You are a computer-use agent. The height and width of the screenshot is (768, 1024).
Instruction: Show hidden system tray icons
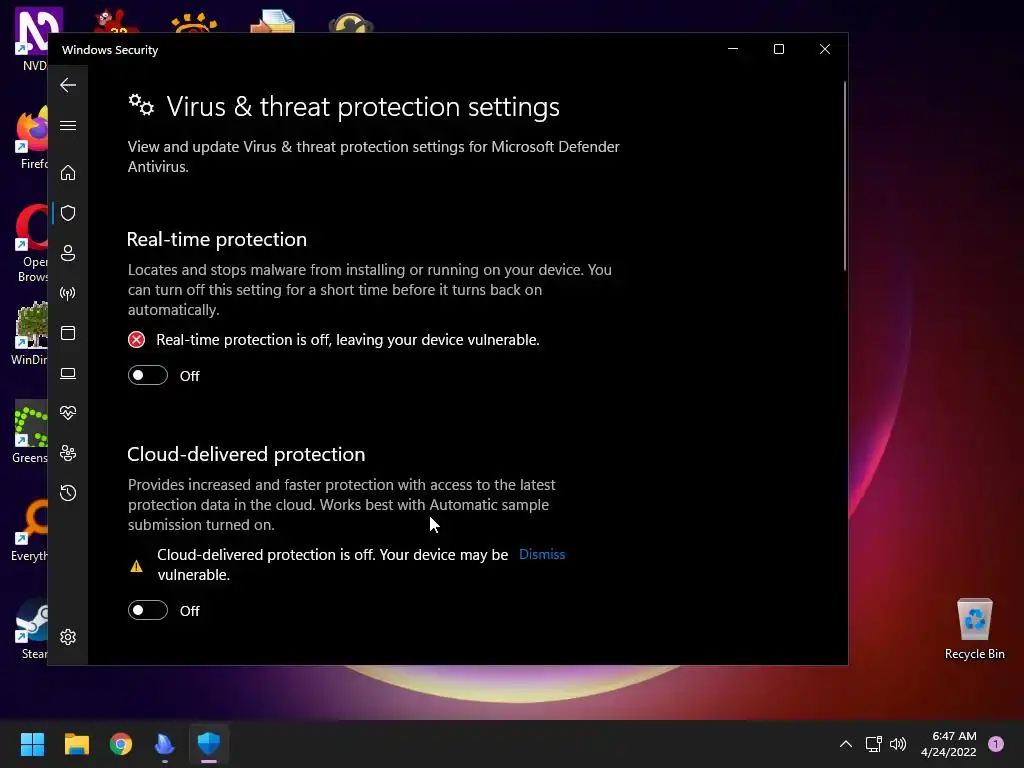846,744
